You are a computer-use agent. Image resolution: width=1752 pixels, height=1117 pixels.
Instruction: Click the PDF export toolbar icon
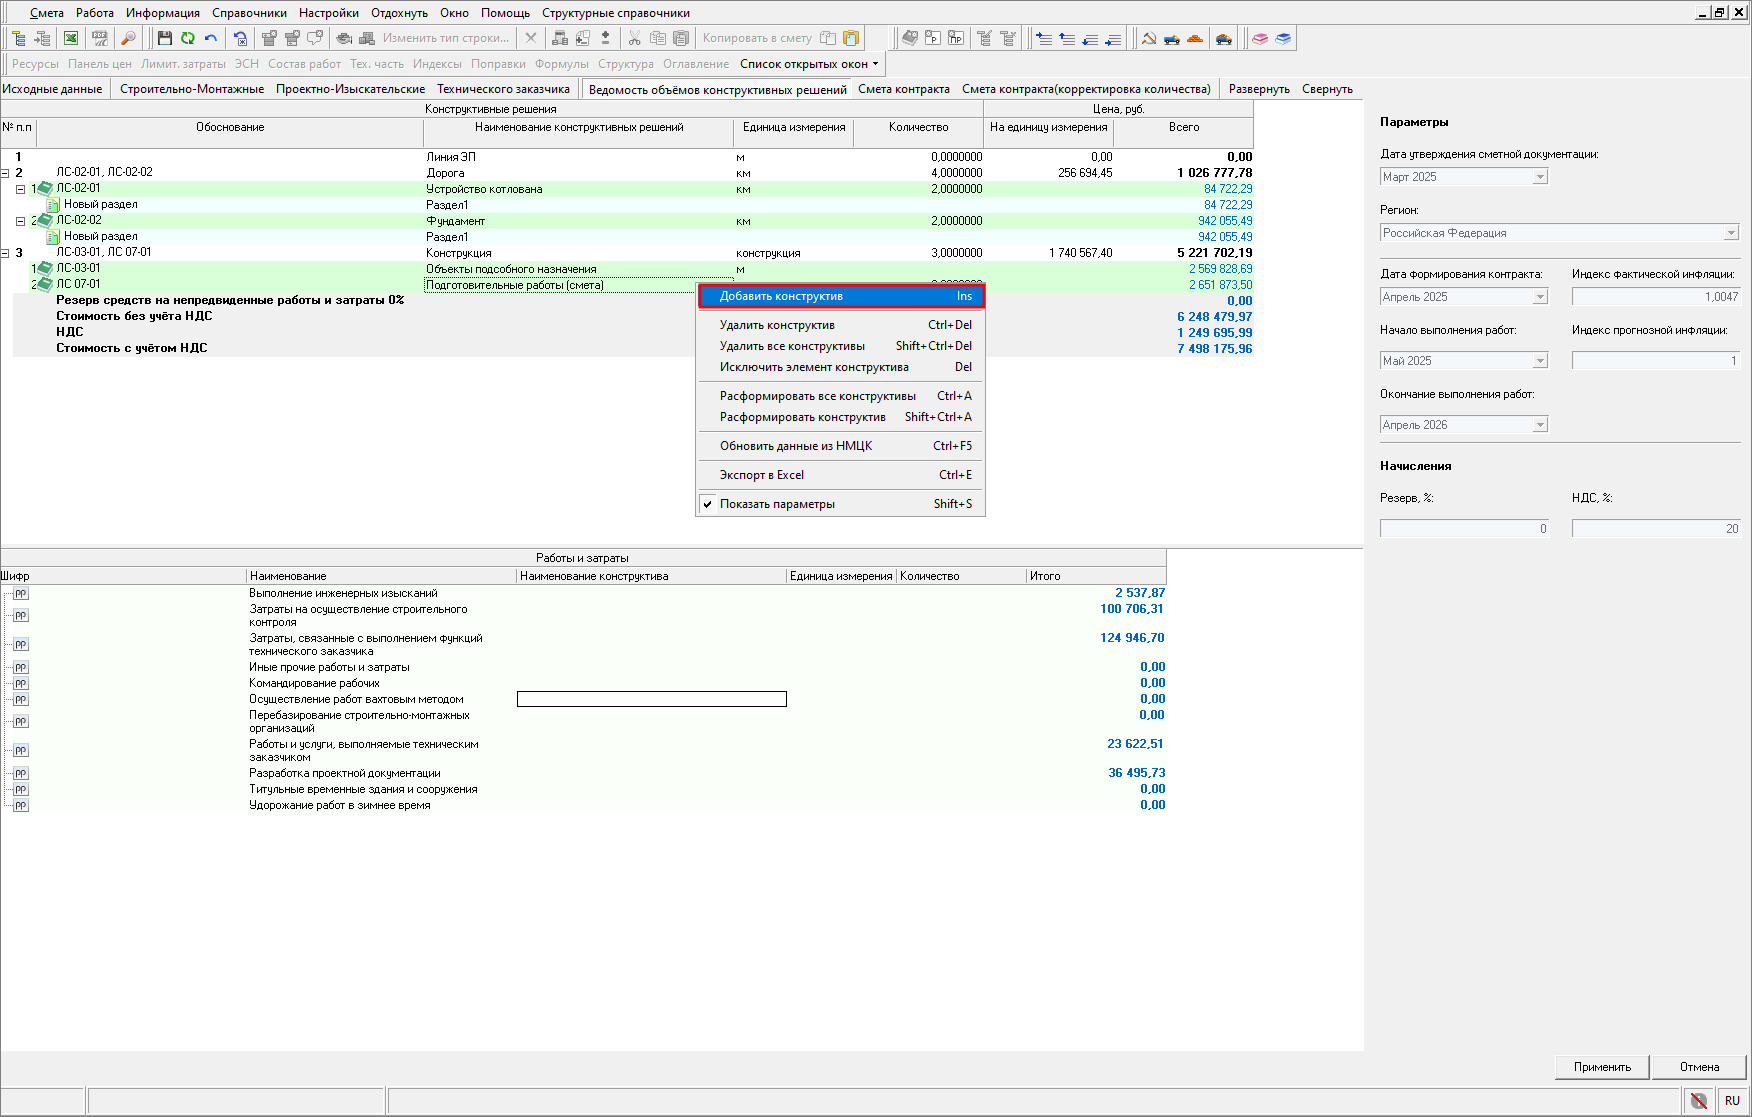pyautogui.click(x=99, y=38)
